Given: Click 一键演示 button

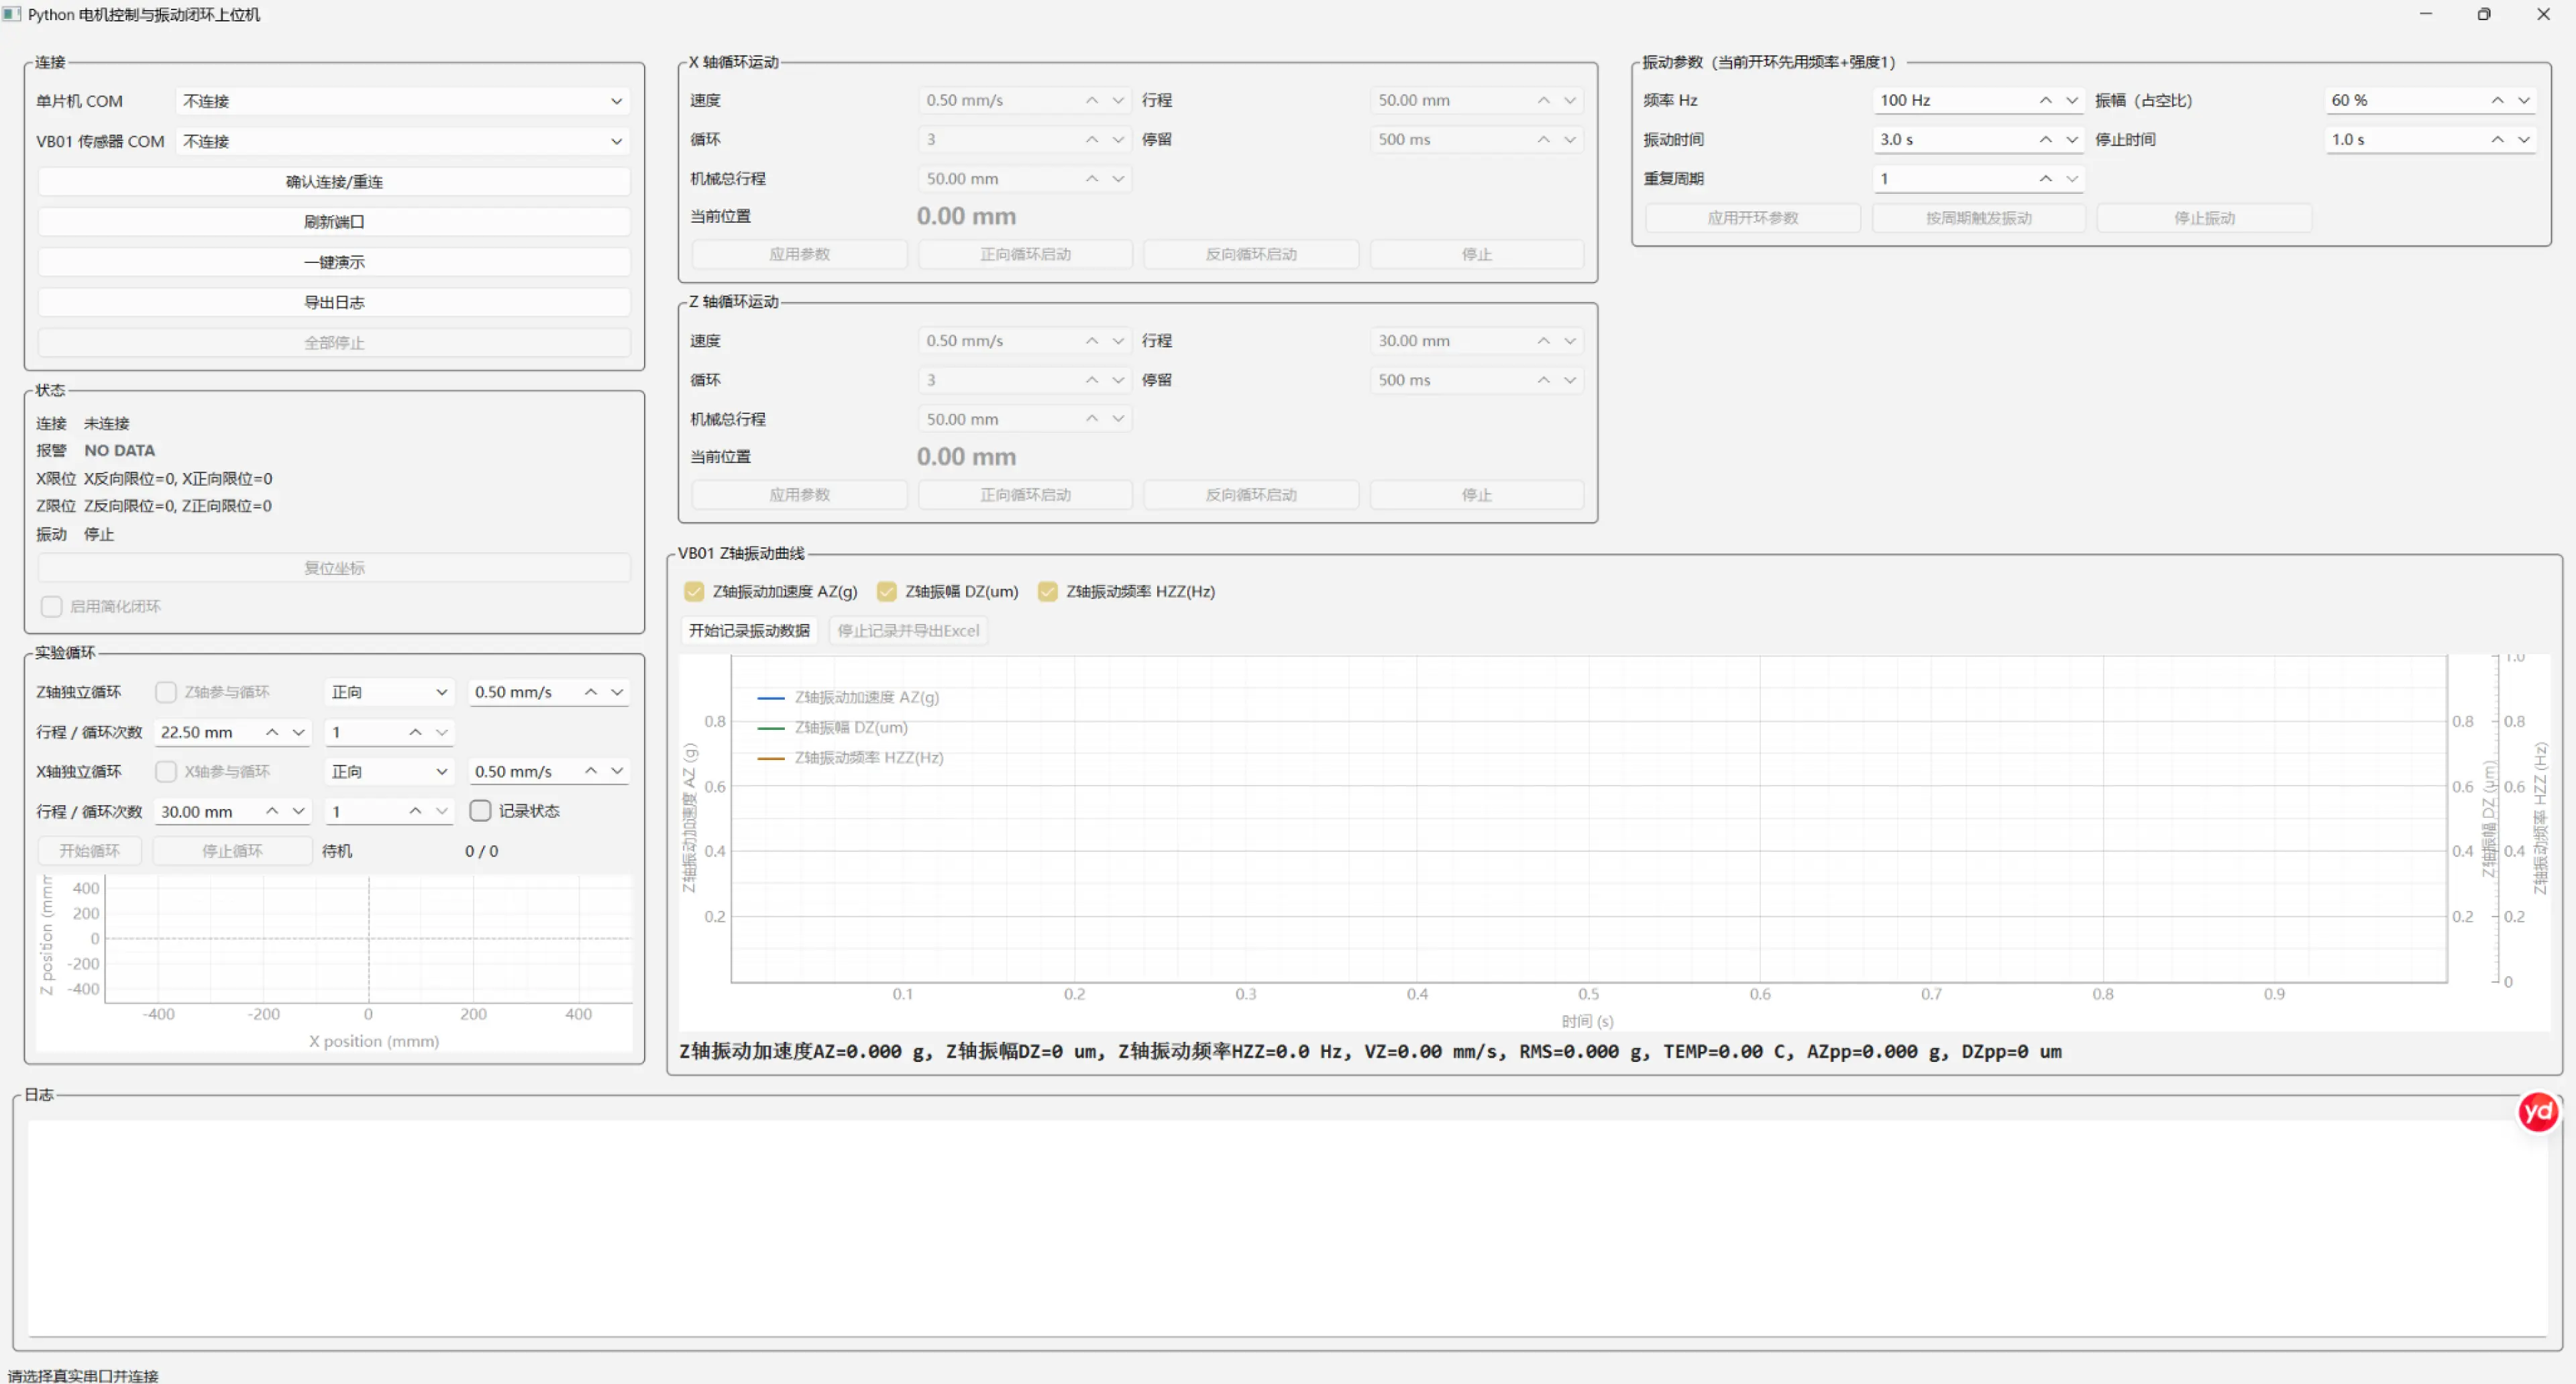Looking at the screenshot, I should point(334,262).
